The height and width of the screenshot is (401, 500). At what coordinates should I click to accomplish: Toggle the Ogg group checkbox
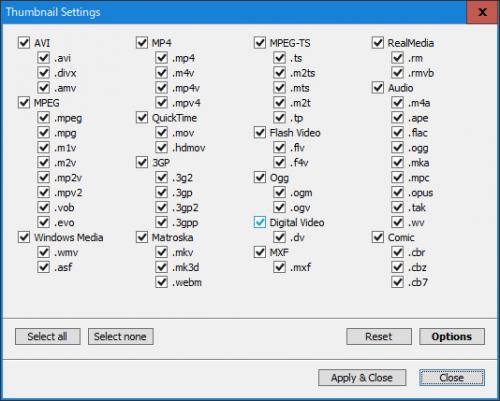coord(260,177)
